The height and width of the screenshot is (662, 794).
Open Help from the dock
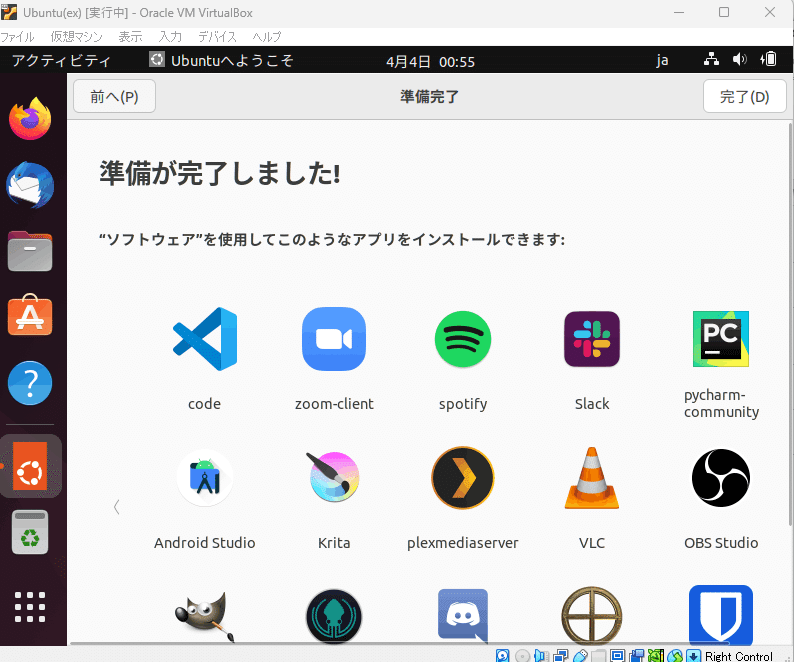[30, 383]
